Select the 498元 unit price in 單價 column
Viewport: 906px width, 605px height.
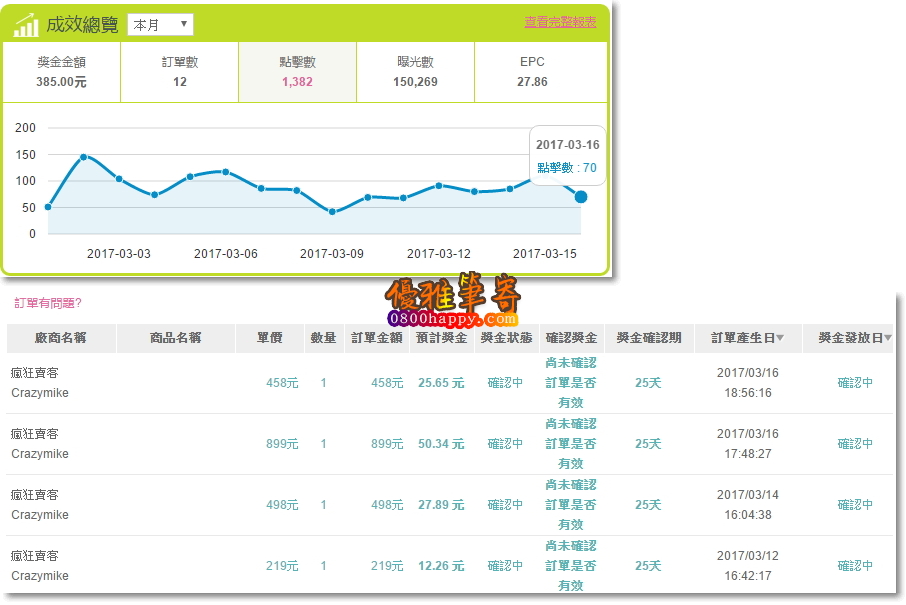[282, 505]
